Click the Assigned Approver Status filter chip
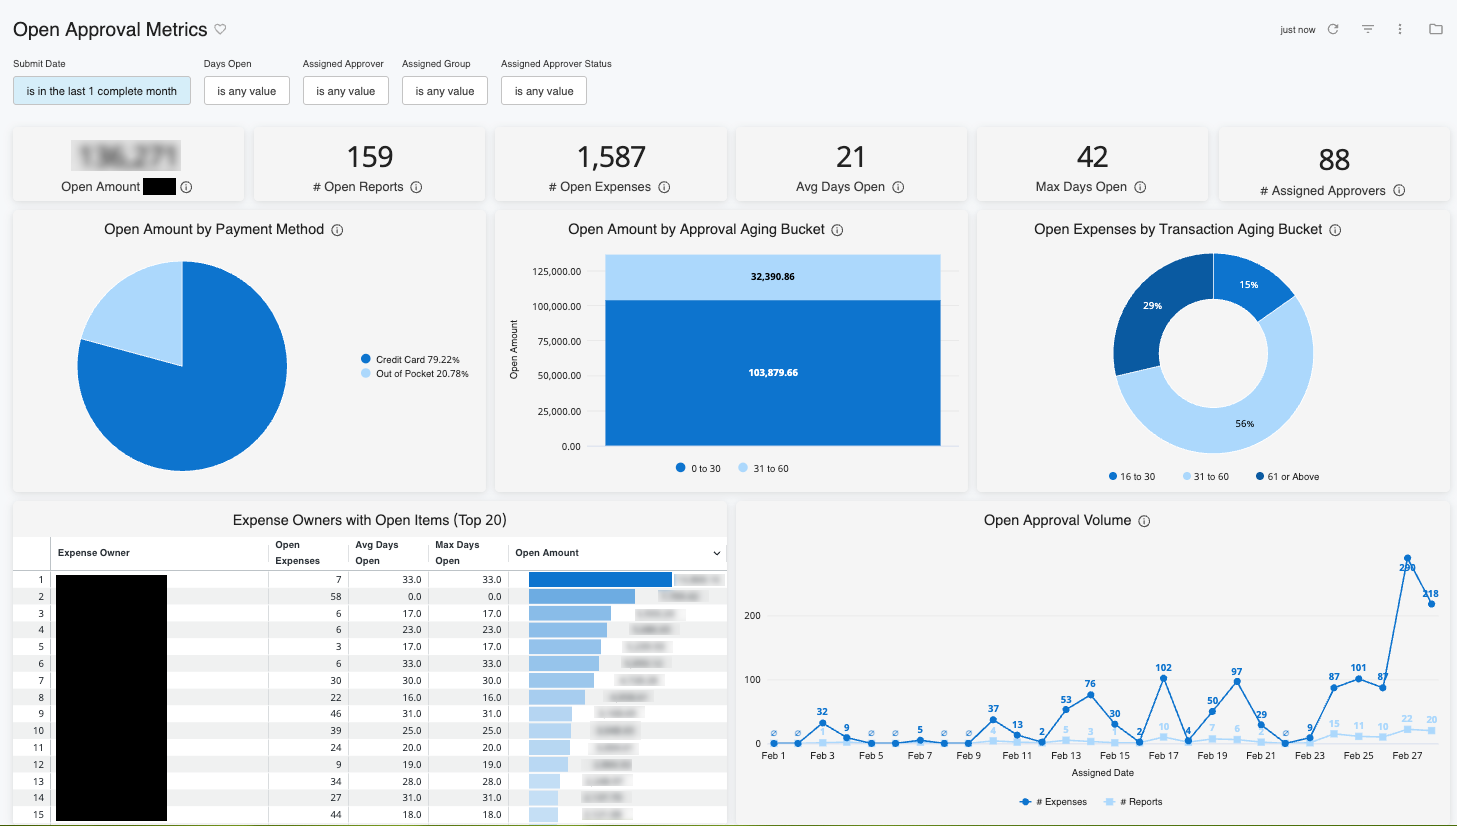1457x826 pixels. (543, 90)
